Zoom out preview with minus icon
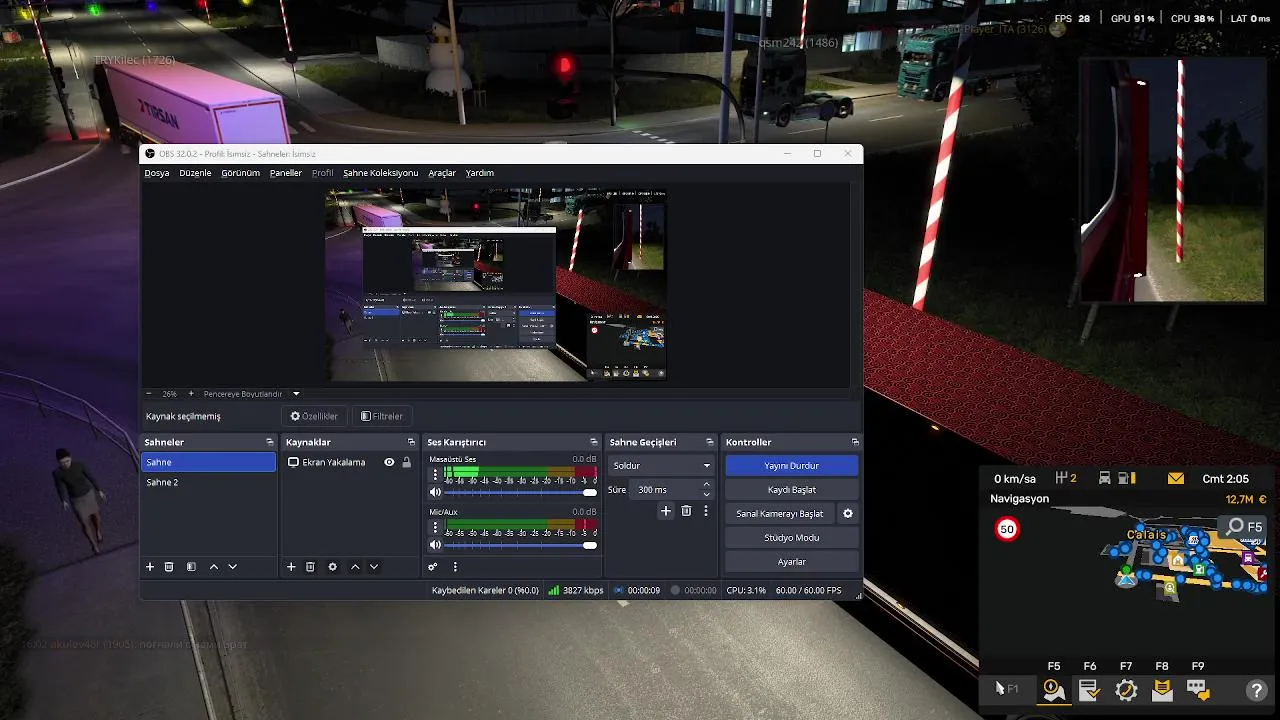This screenshot has height=720, width=1280. click(149, 394)
